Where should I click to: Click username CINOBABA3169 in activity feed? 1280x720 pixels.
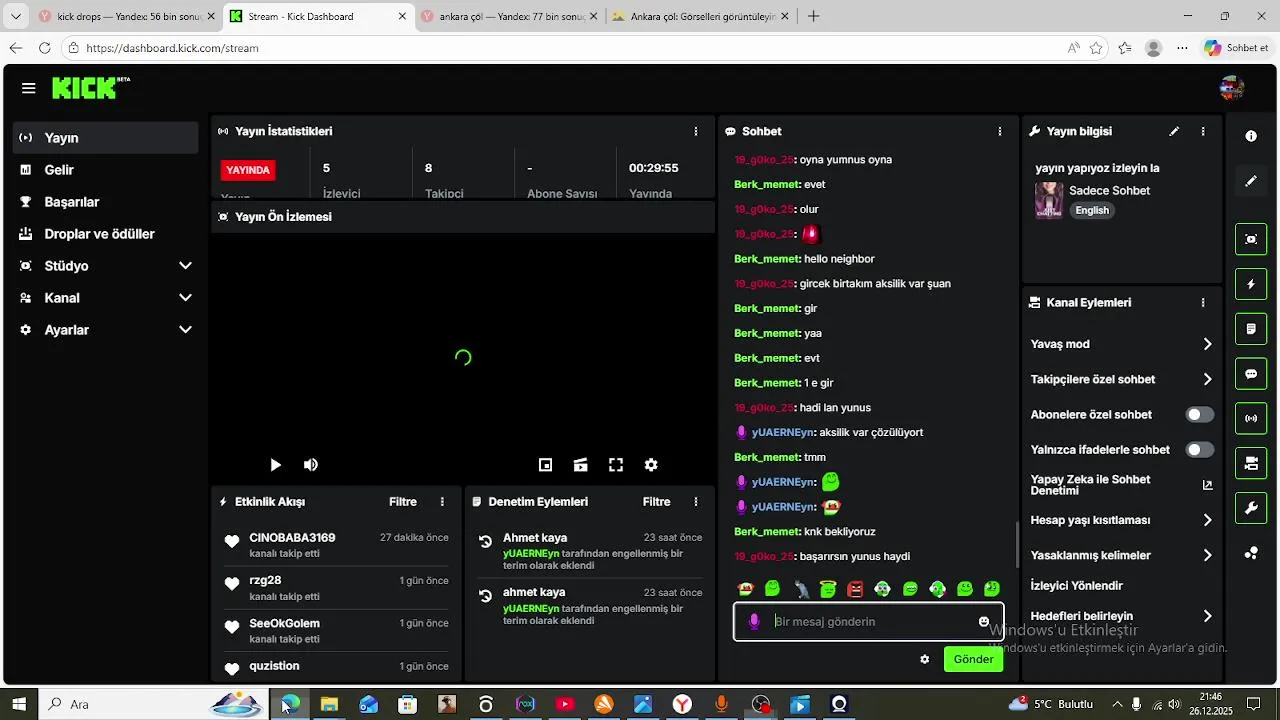[292, 538]
